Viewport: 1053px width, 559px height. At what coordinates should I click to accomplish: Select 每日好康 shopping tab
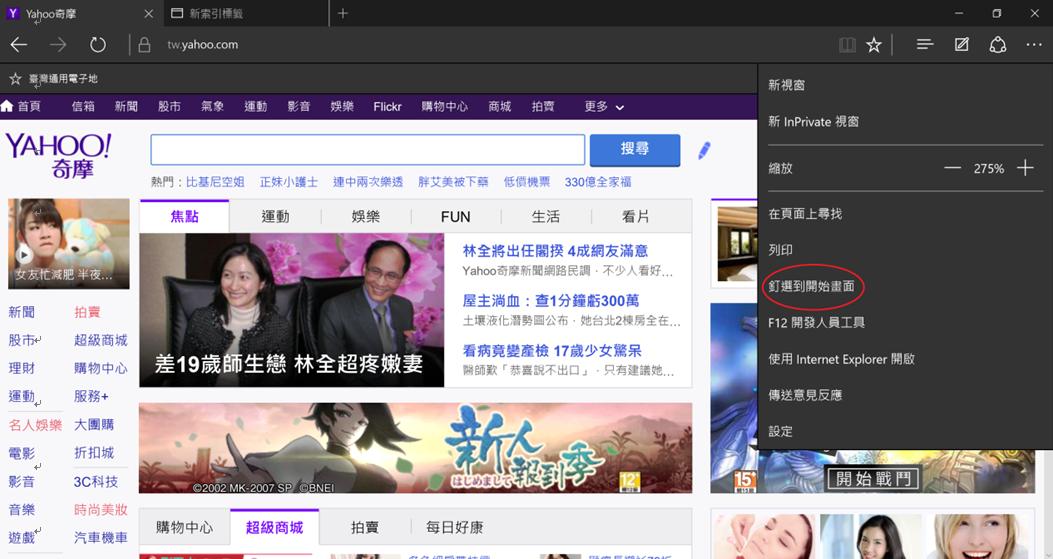pyautogui.click(x=455, y=527)
